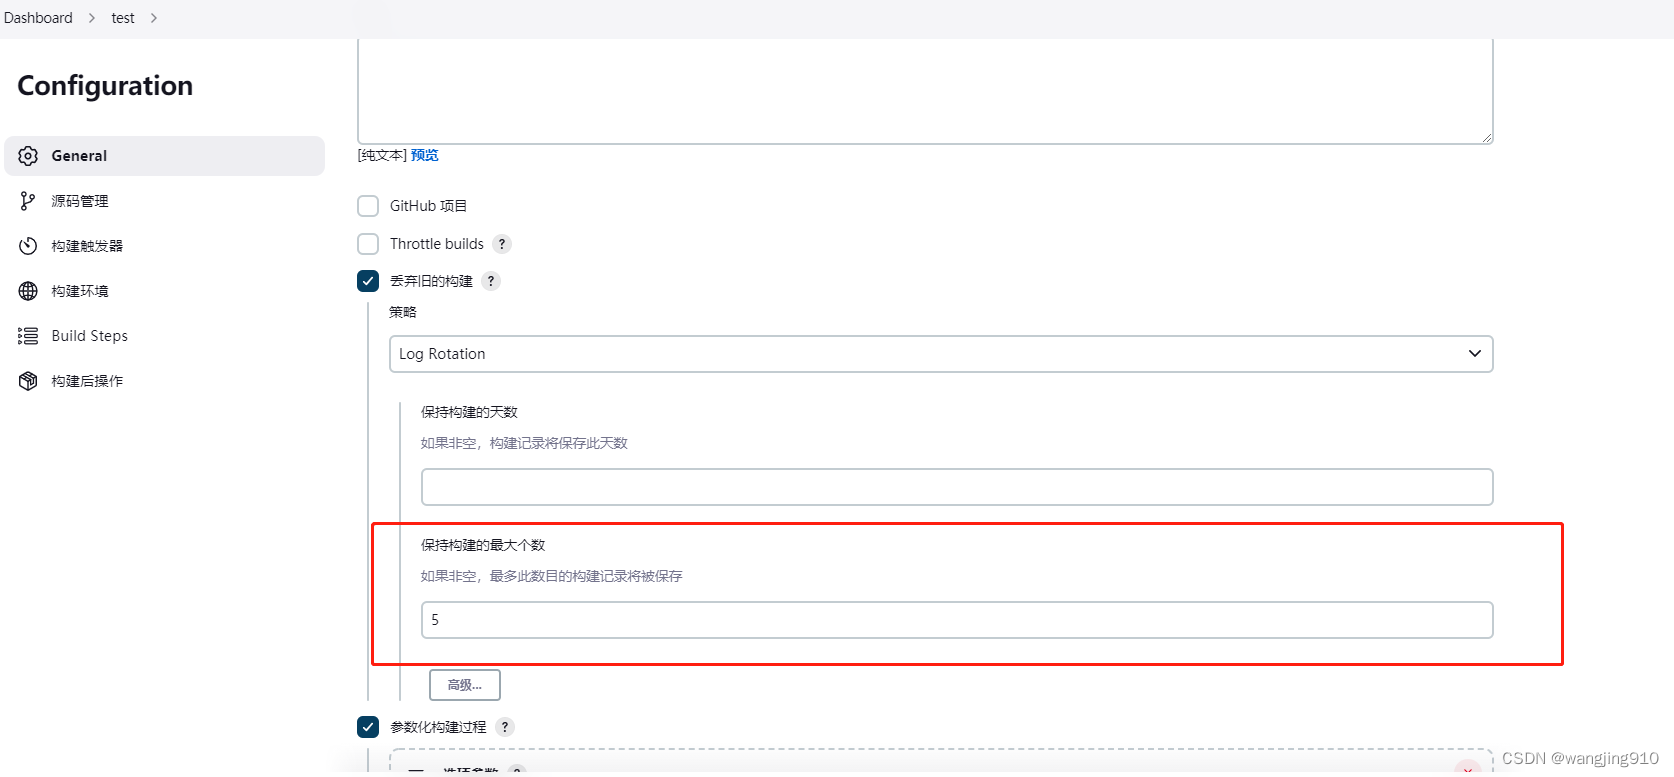The width and height of the screenshot is (1674, 777).
Task: Expand the 高级... advanced options
Action: (465, 685)
